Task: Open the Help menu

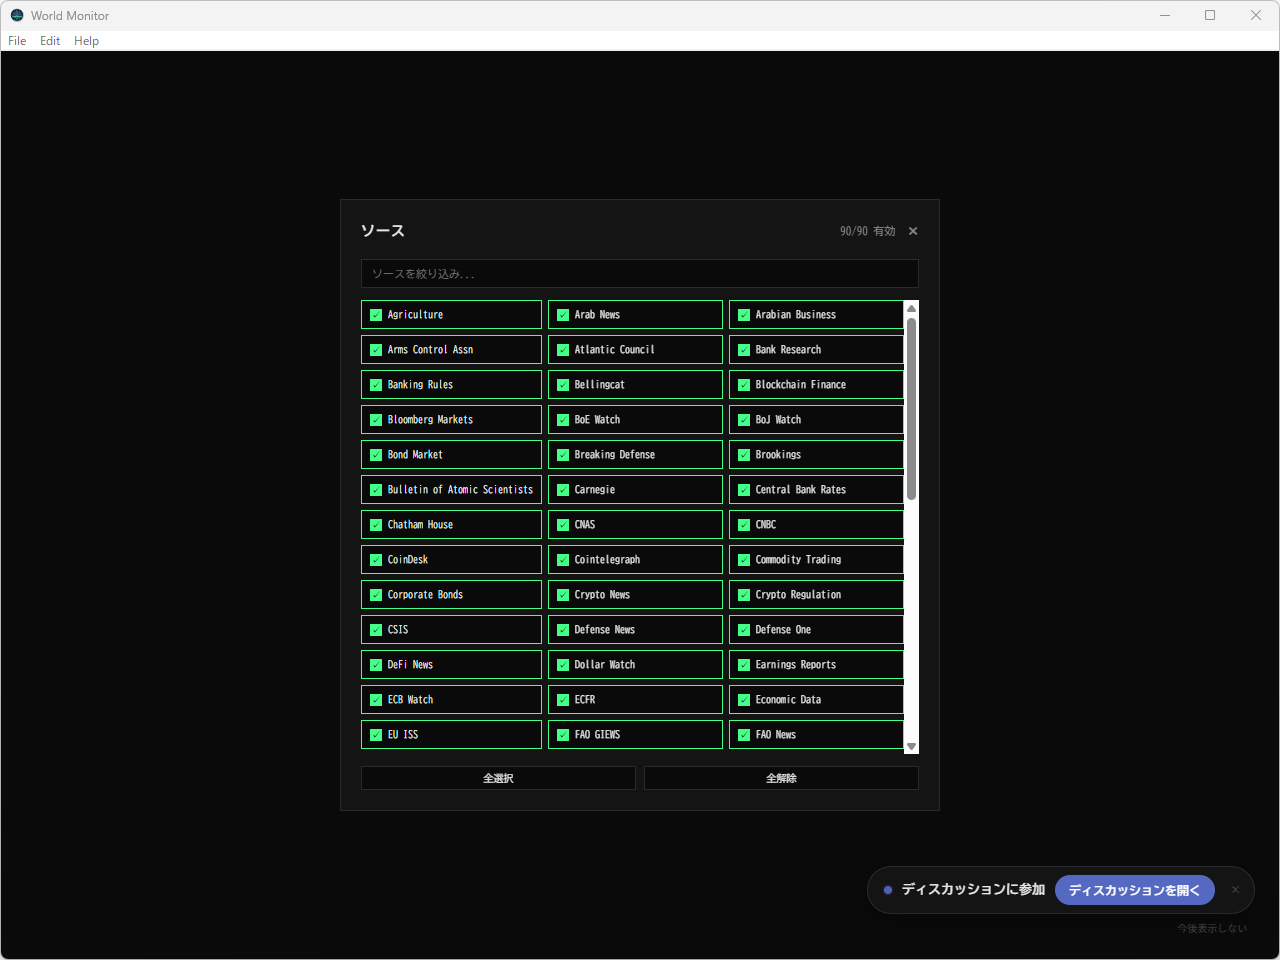Action: tap(87, 41)
